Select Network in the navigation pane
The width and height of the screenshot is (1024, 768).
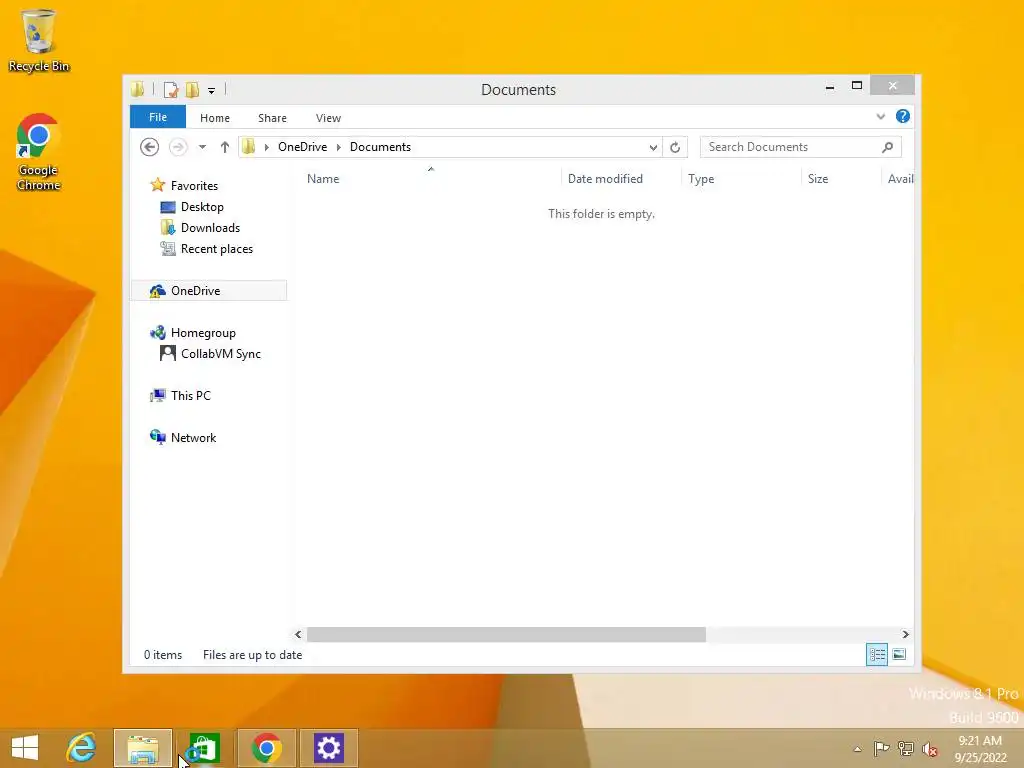pyautogui.click(x=193, y=438)
